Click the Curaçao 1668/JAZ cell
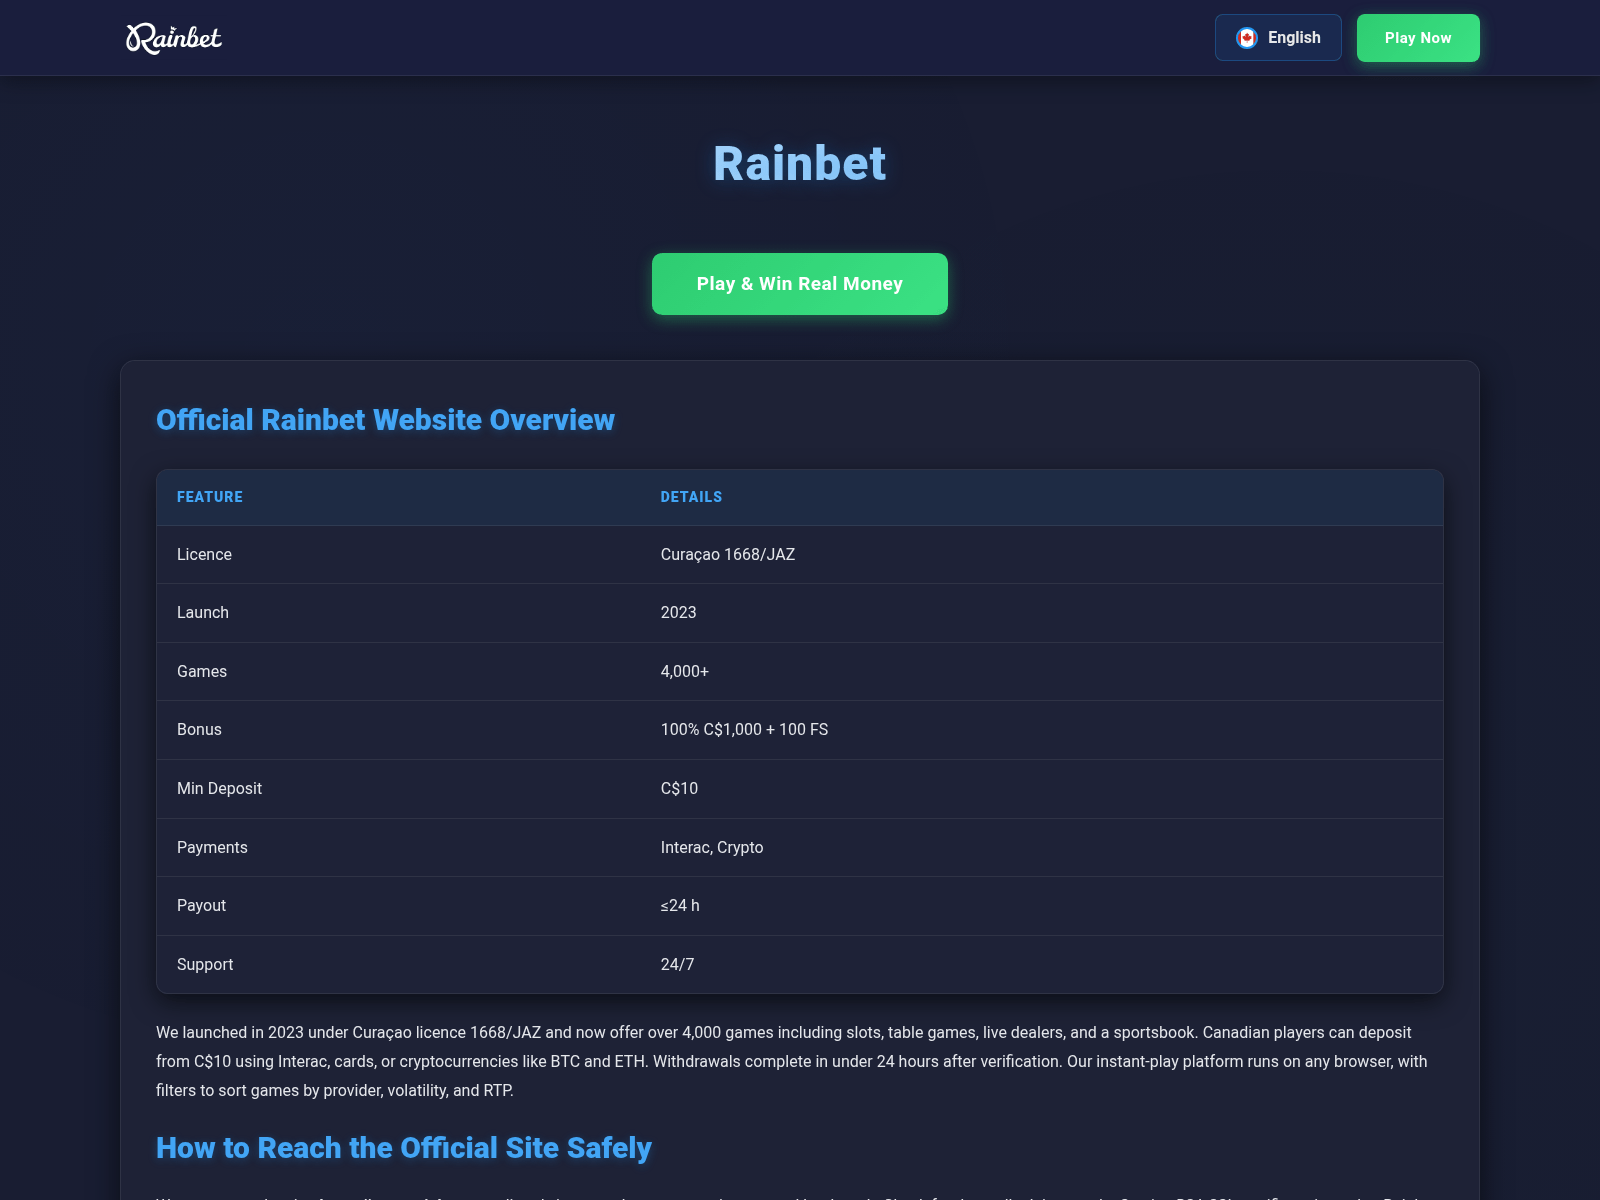The width and height of the screenshot is (1600, 1200). [x=728, y=555]
